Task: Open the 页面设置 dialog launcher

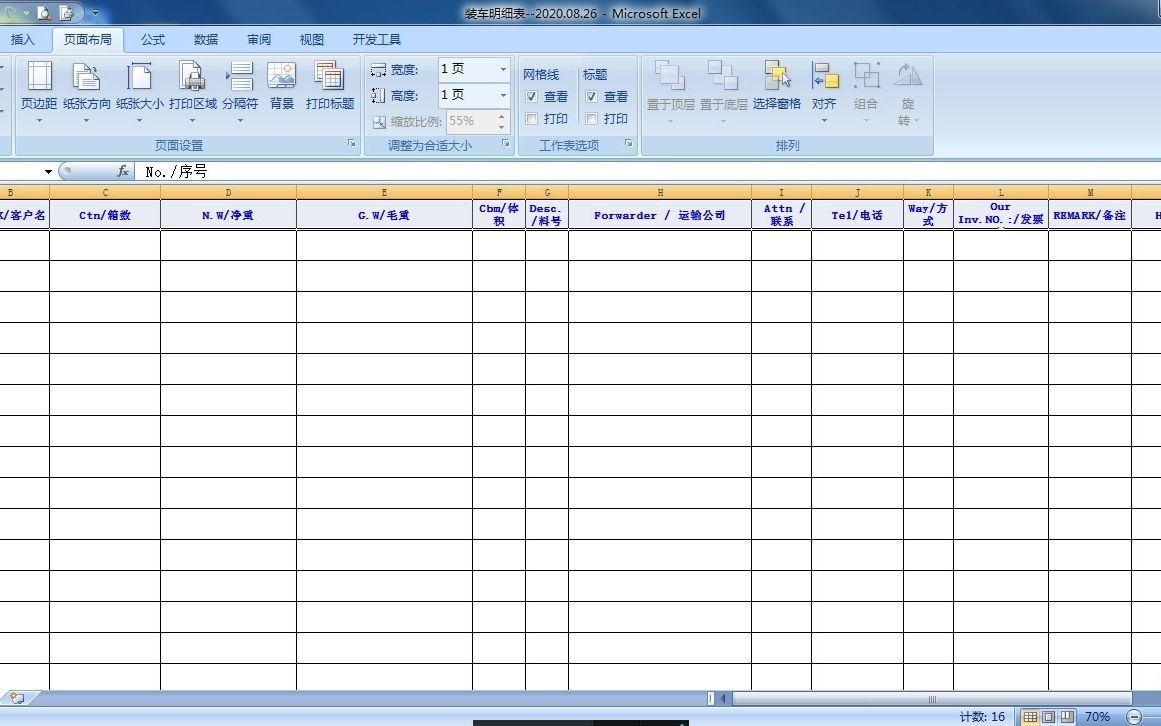Action: pos(352,145)
